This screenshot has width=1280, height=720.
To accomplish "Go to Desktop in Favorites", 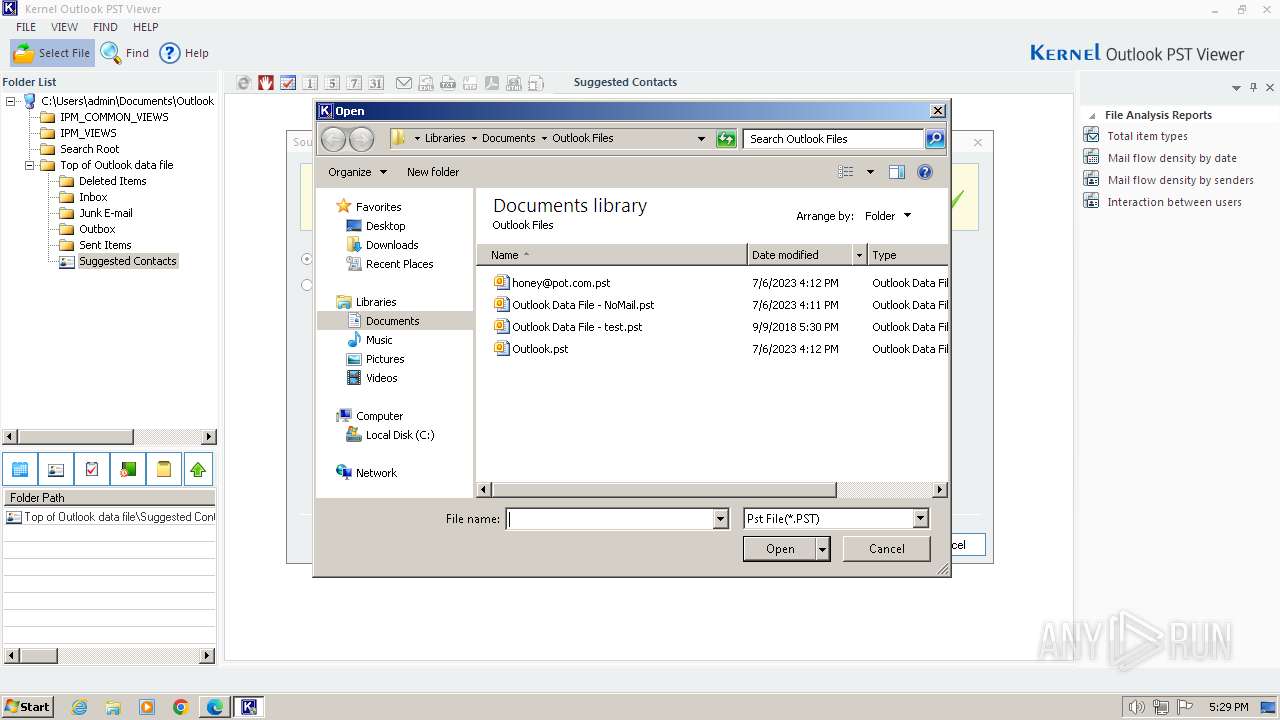I will [x=385, y=226].
